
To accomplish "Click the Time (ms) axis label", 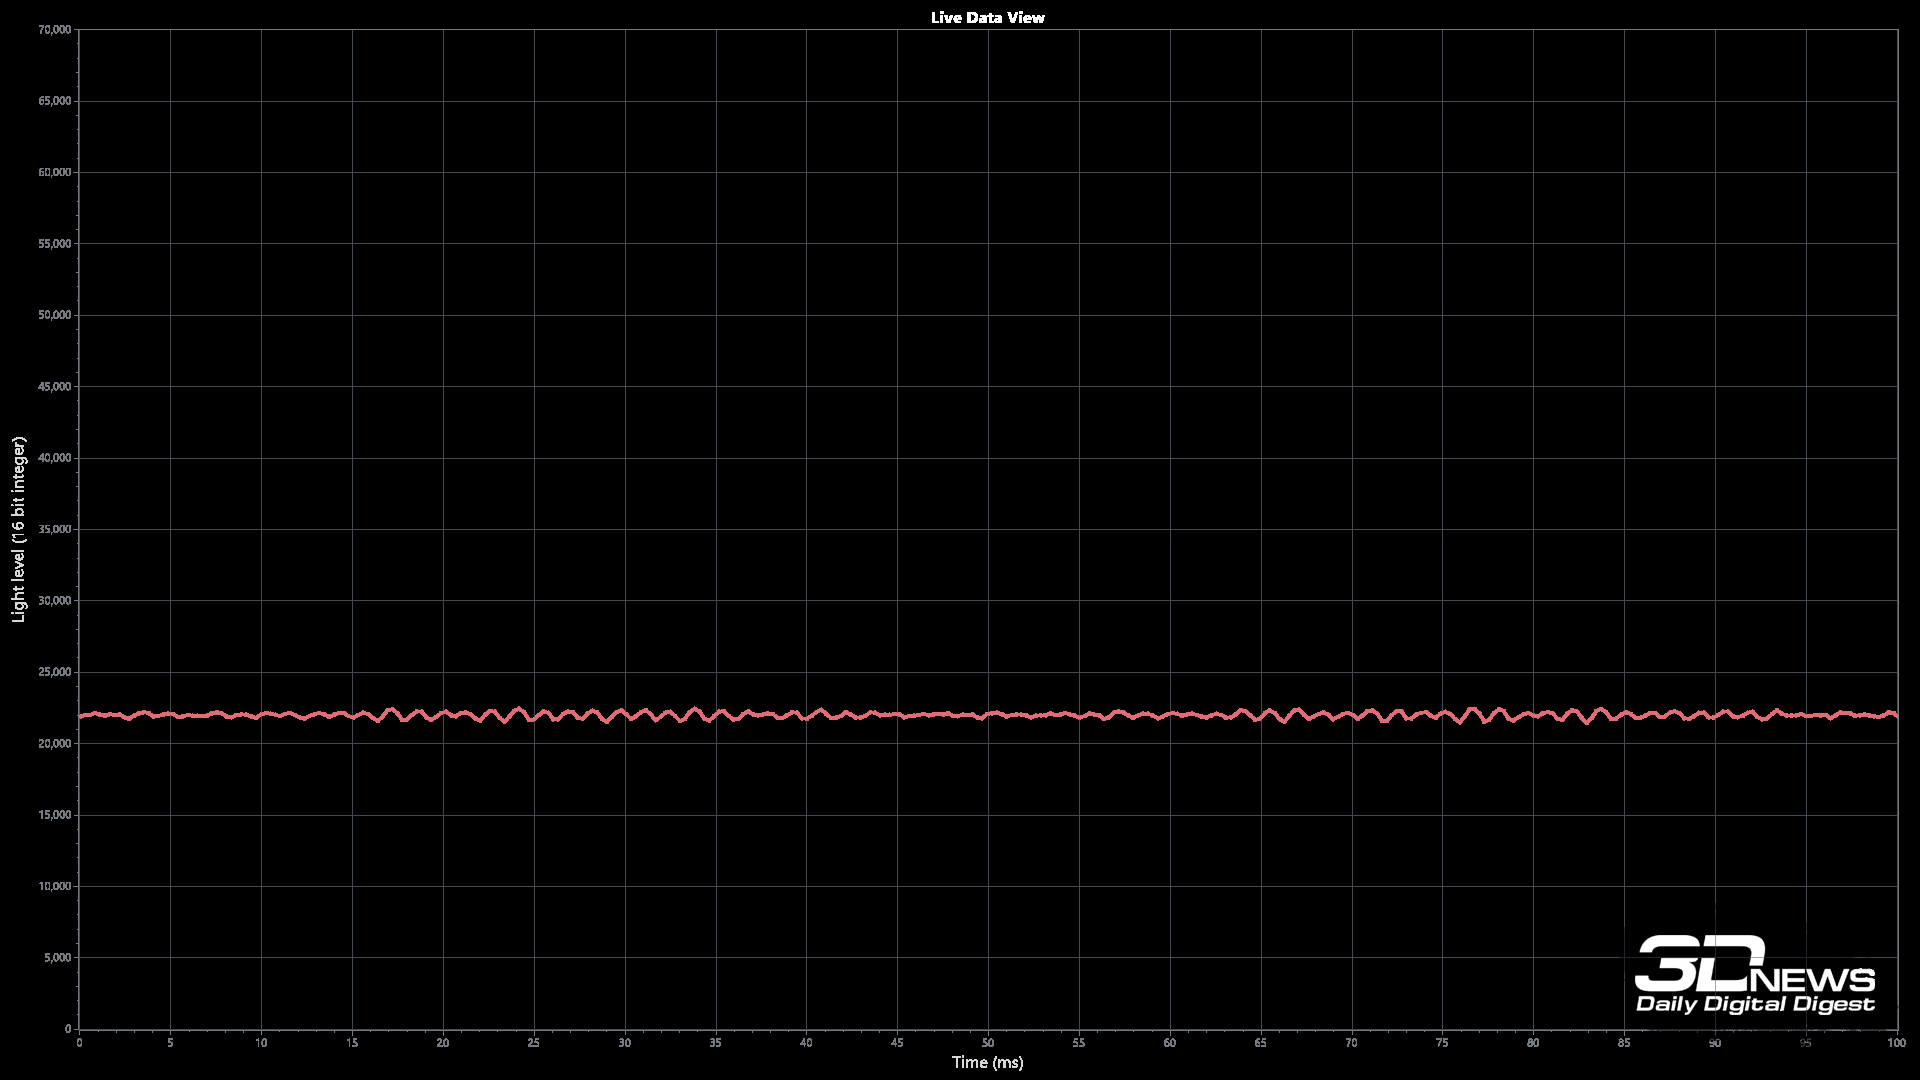I will (x=987, y=1062).
